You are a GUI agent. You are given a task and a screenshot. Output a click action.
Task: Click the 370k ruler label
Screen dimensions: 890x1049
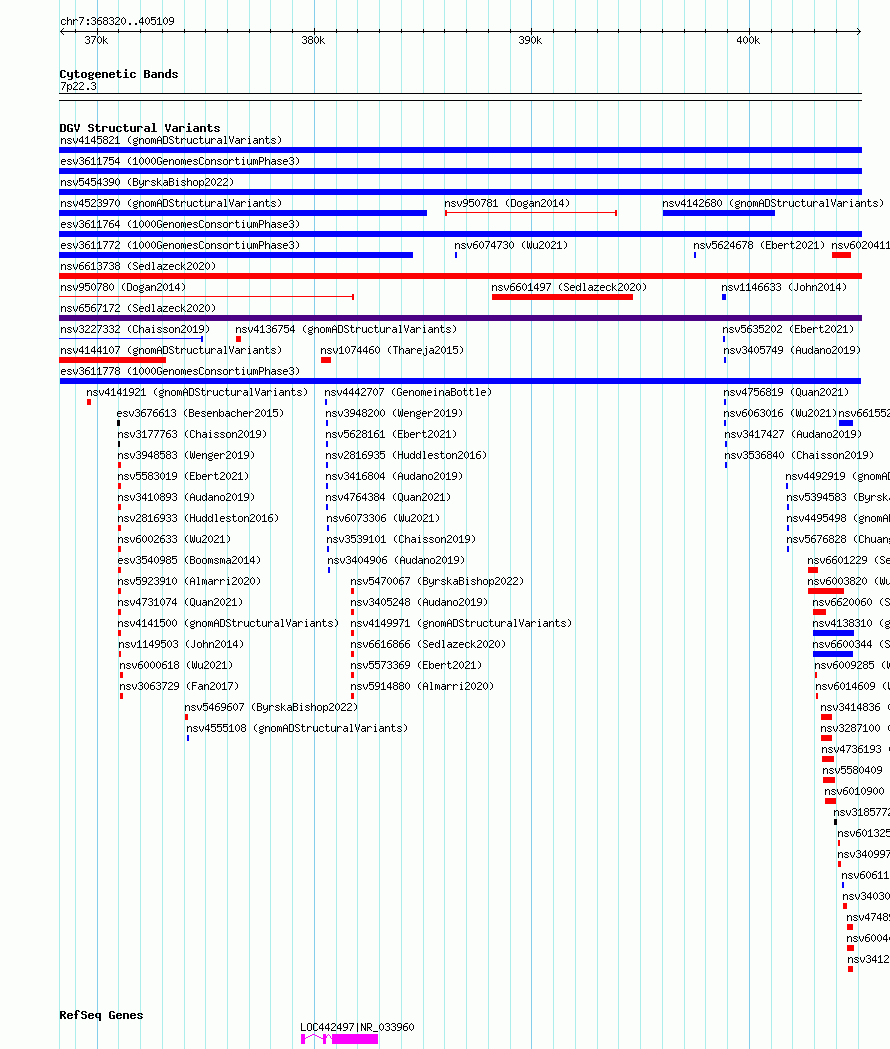pos(96,41)
